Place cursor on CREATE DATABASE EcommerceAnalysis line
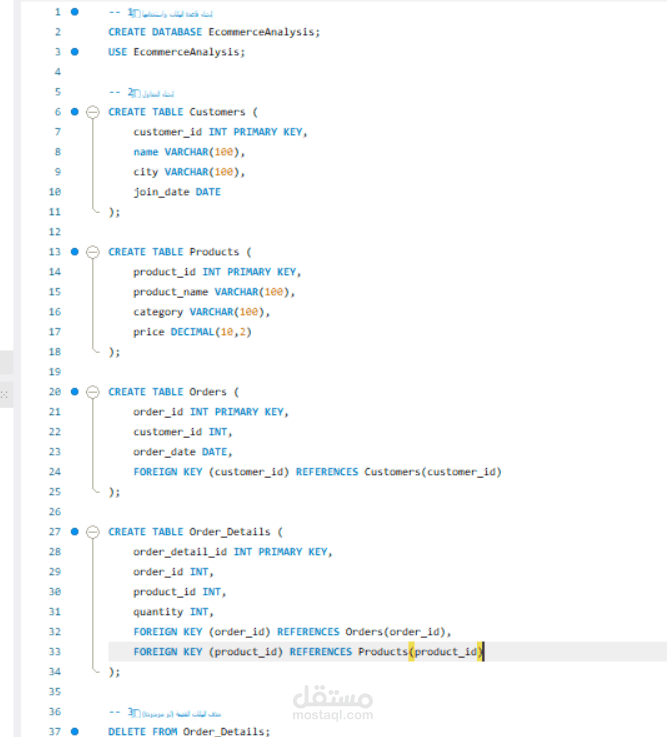Image resolution: width=667 pixels, height=737 pixels. tap(214, 32)
